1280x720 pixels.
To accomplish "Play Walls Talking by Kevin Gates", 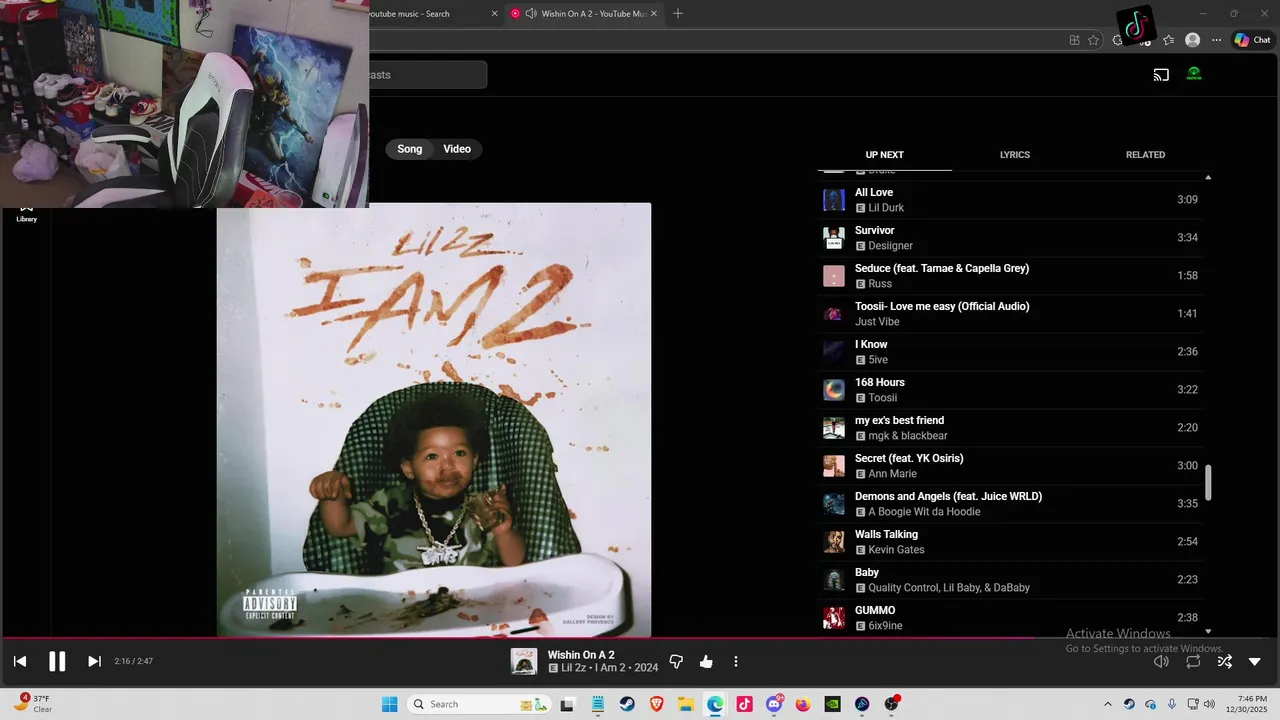I will coord(1010,542).
